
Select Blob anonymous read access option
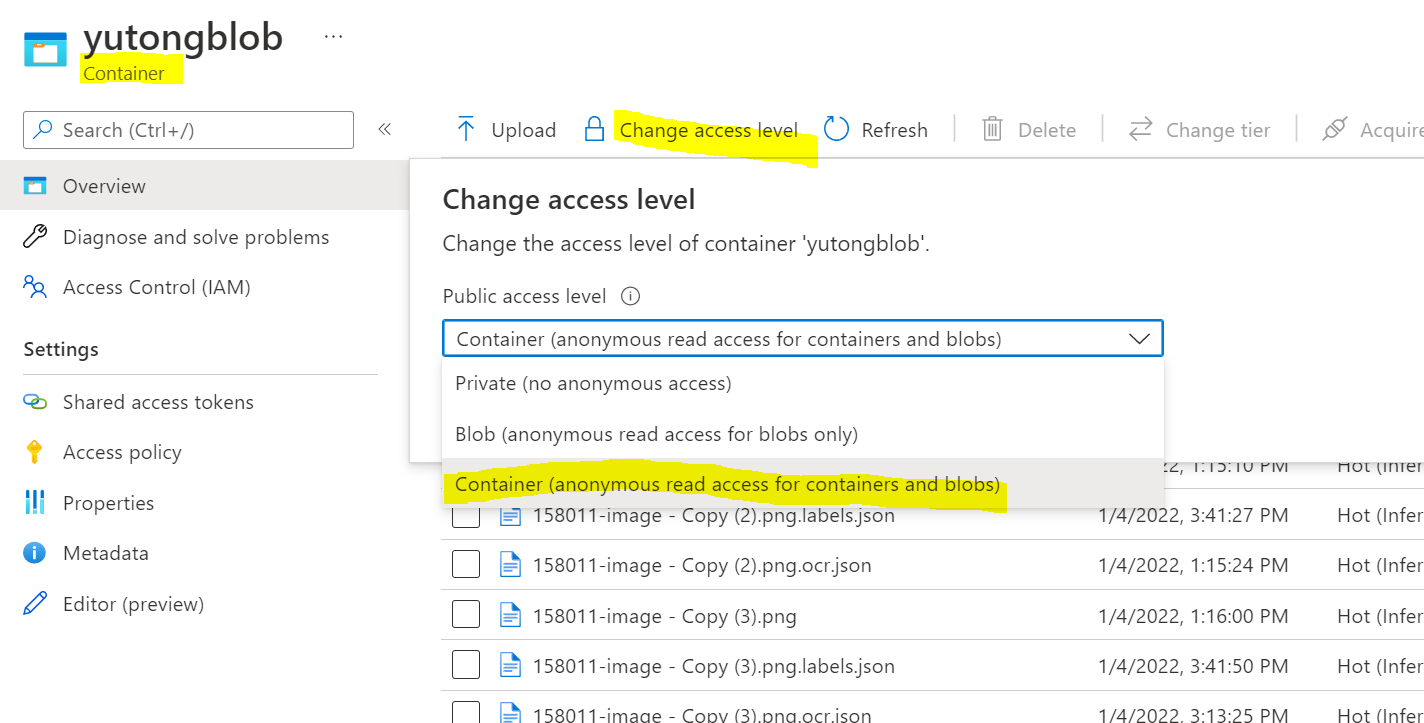(x=656, y=434)
